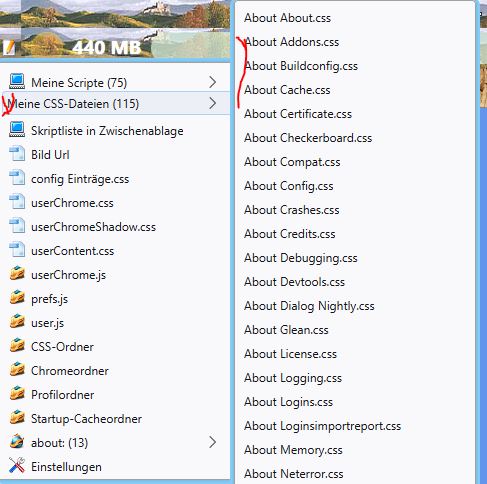487x484 pixels.
Task: Open user.js entry
Action: (x=115, y=322)
